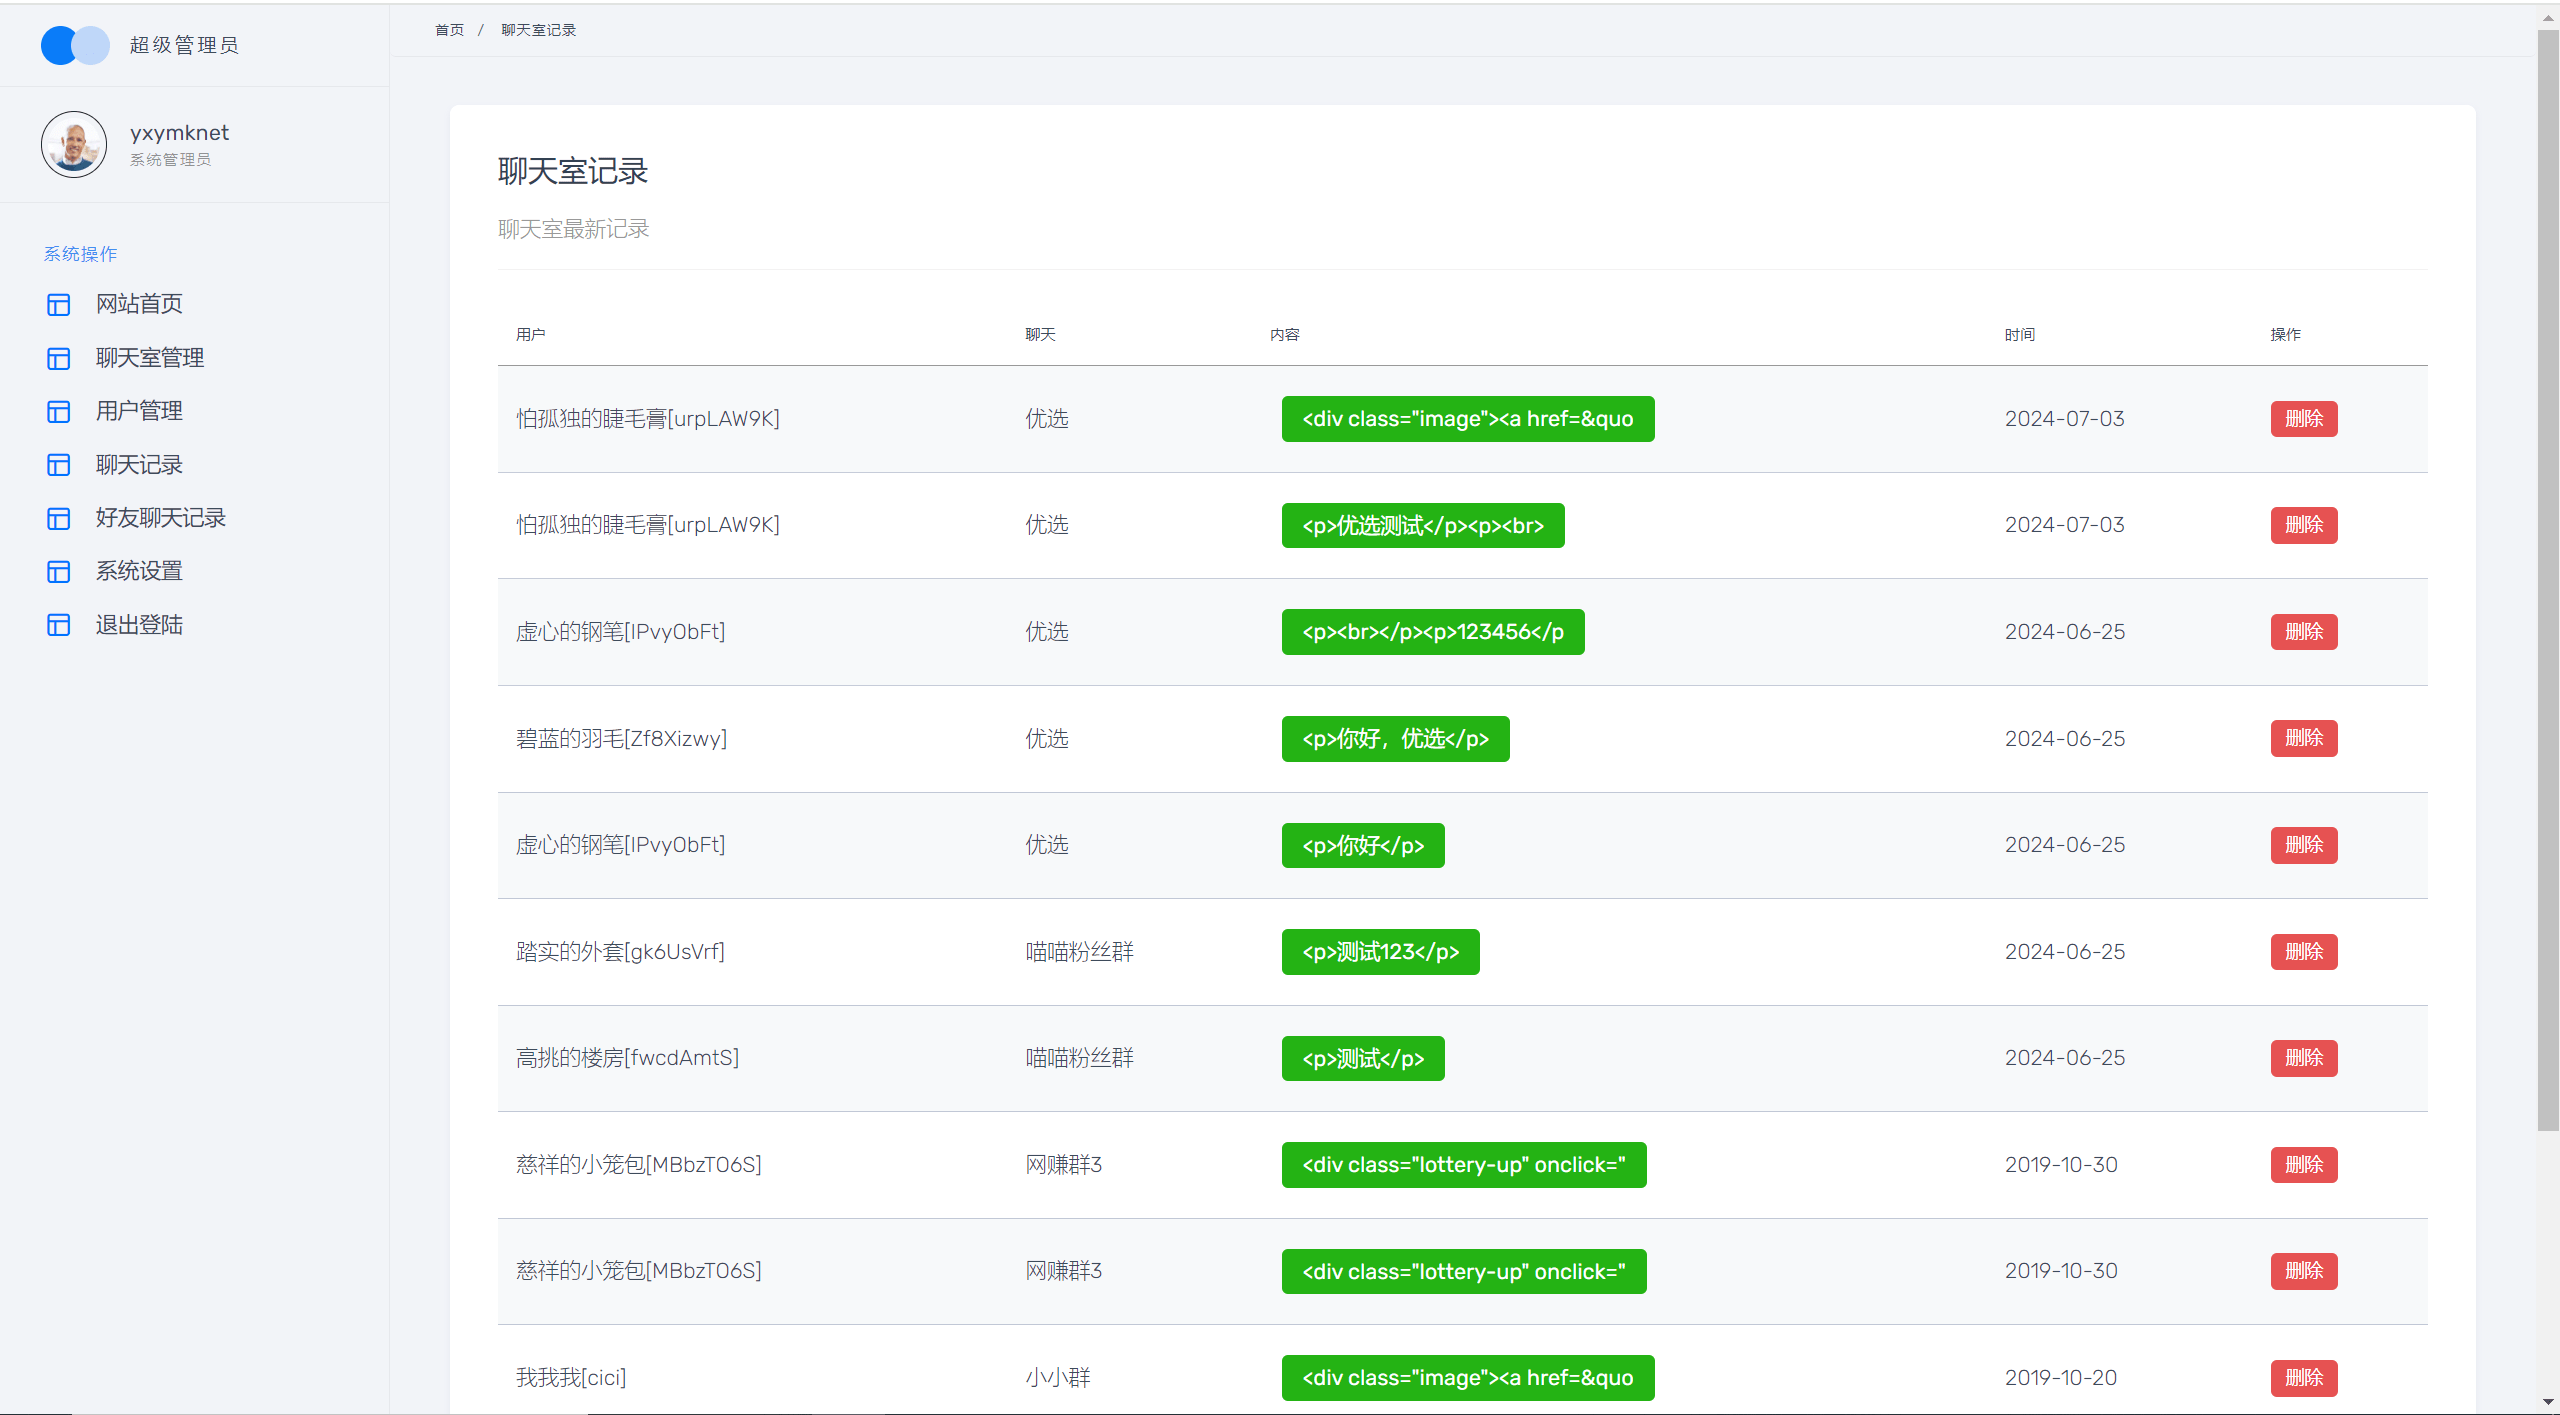Click the 用户管理 sidebar icon
This screenshot has width=2560, height=1415.
[x=59, y=411]
